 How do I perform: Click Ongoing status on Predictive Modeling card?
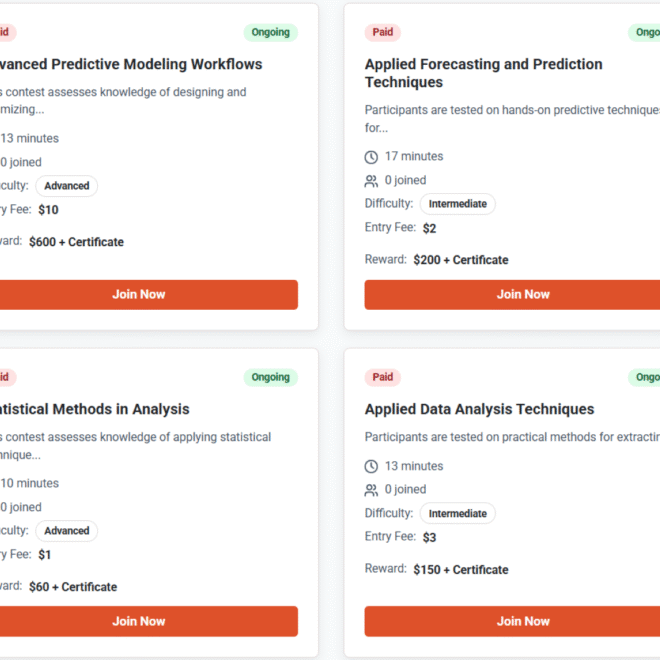click(270, 32)
